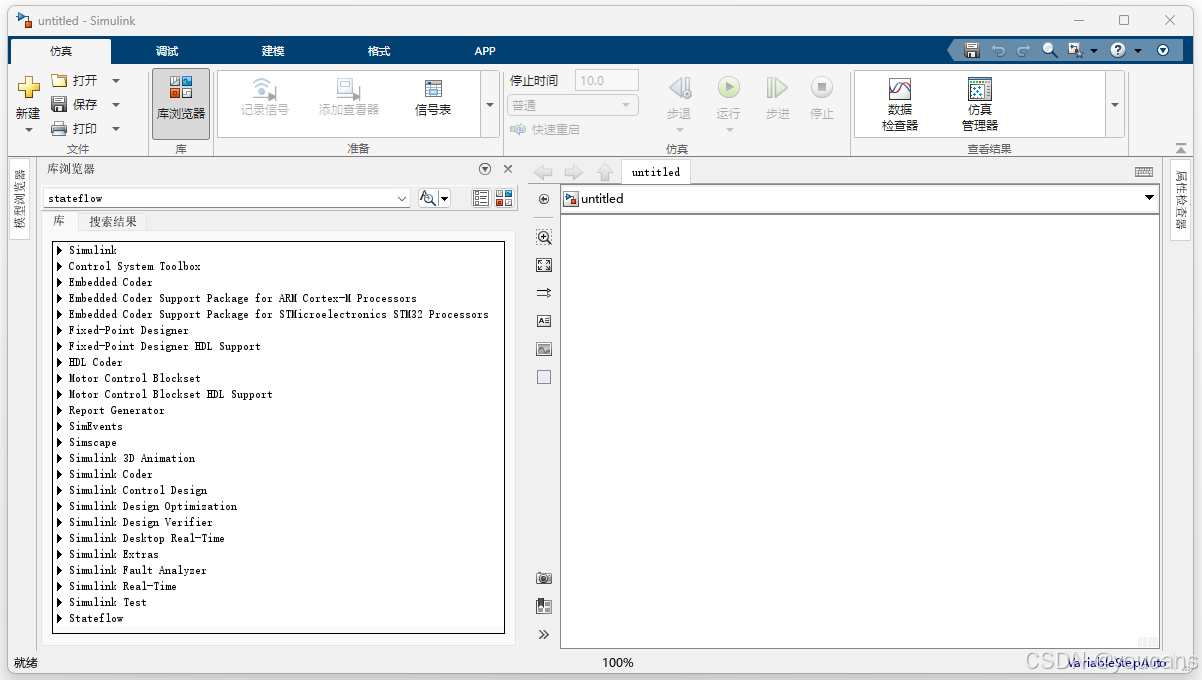Image resolution: width=1202 pixels, height=680 pixels.
Task: Expand the 准备 gallery dropdown arrow
Action: tap(490, 104)
